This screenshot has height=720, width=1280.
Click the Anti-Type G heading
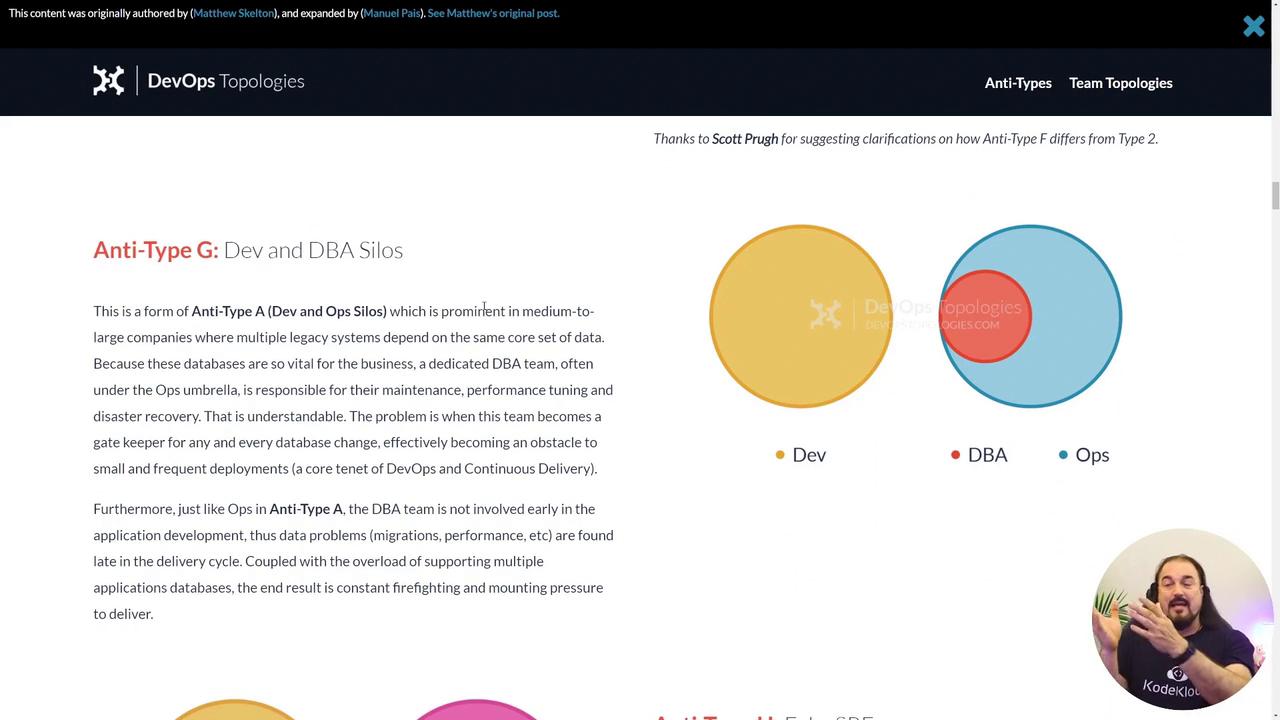click(248, 250)
